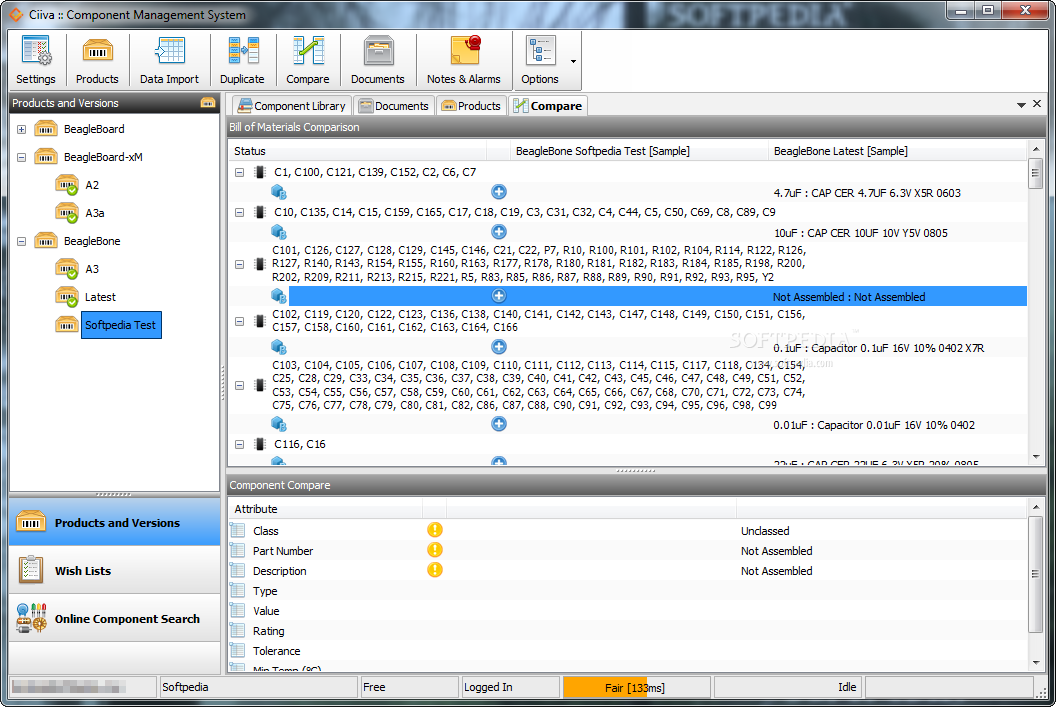This screenshot has width=1056, height=707.
Task: Close the current Compare tab panel
Action: point(1037,104)
